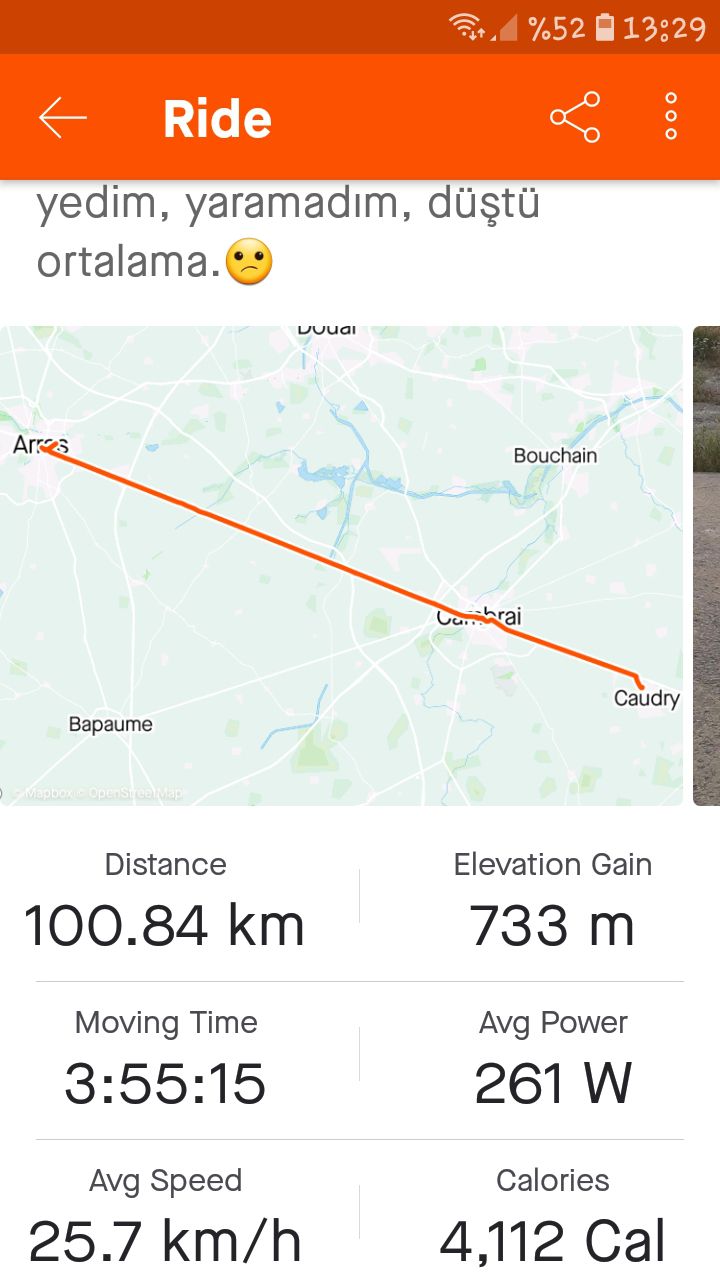This screenshot has width=720, height=1280.
Task: Open the three-dot overflow menu
Action: pyautogui.click(x=671, y=118)
